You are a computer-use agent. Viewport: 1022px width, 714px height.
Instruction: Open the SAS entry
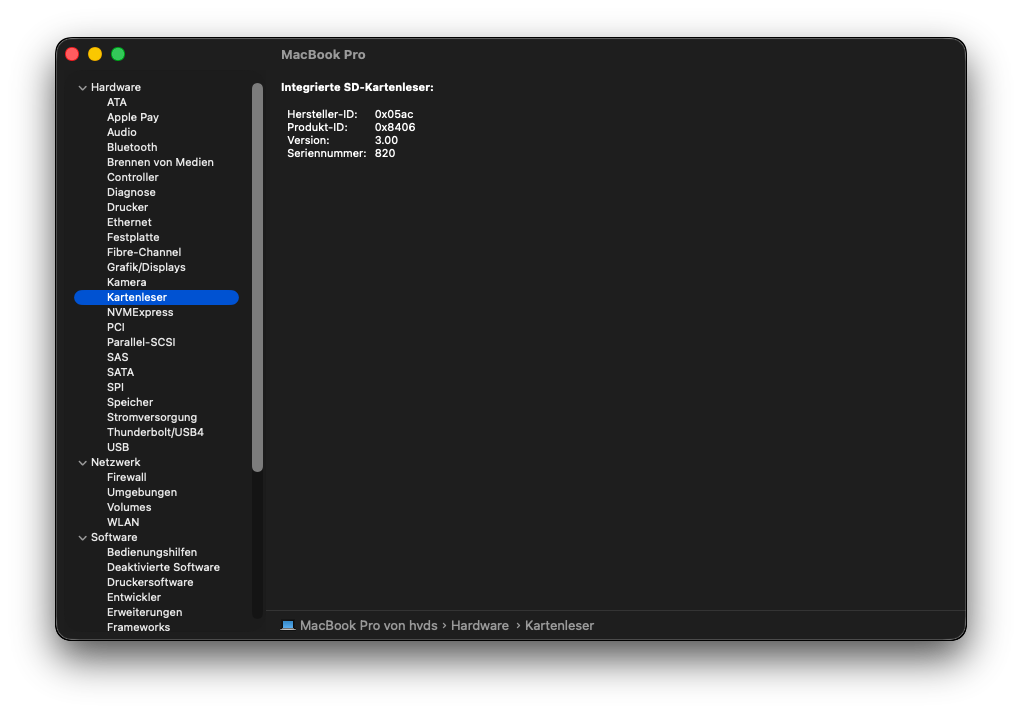click(x=117, y=357)
